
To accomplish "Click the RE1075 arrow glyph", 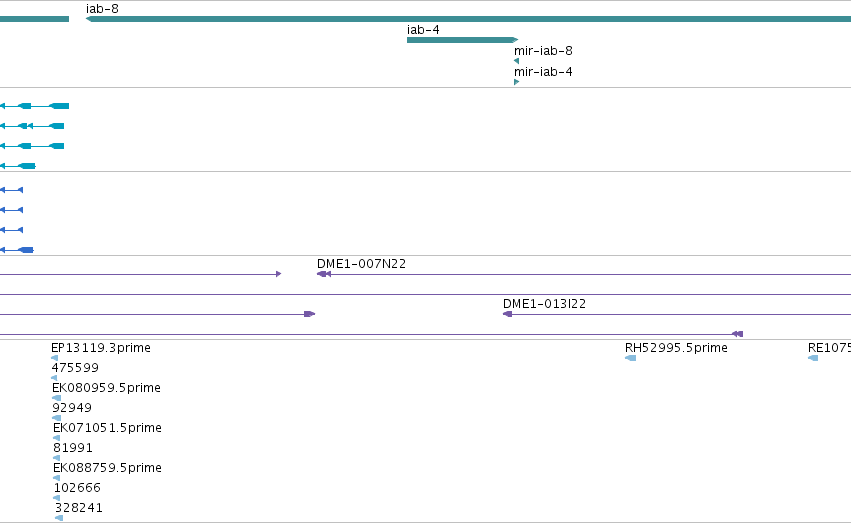I will click(x=813, y=358).
